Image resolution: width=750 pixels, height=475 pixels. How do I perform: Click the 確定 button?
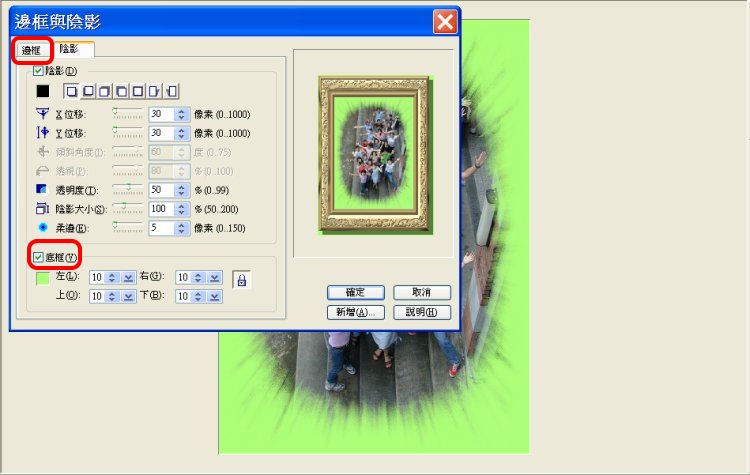[356, 292]
